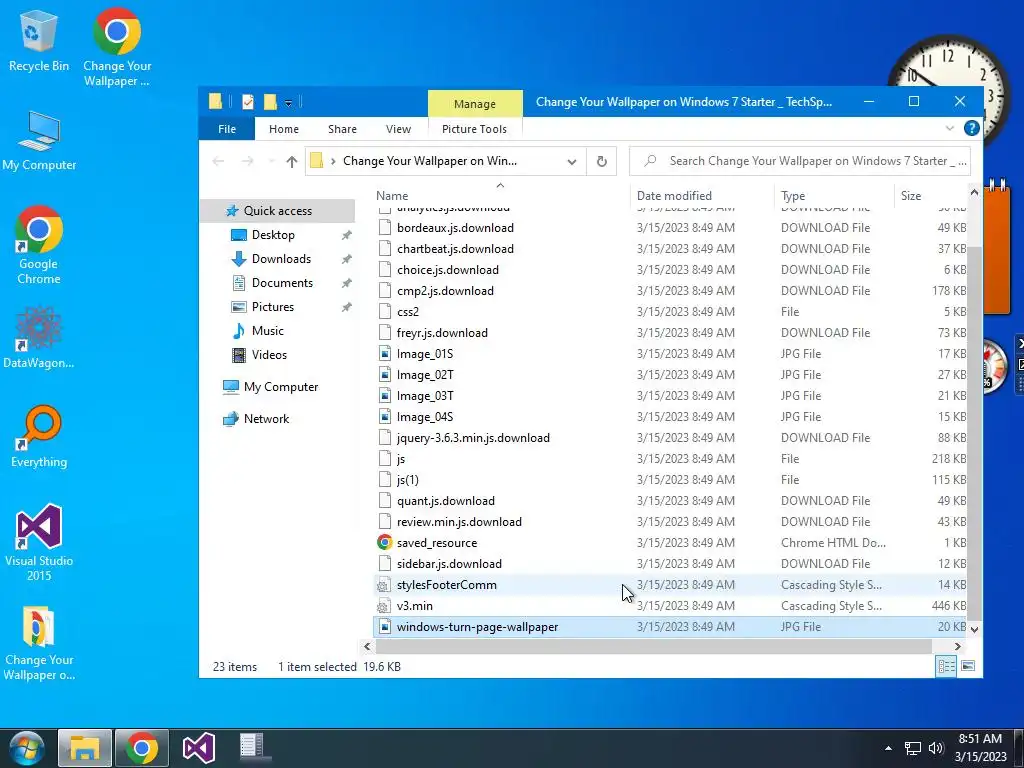Go to Music in navigation pane
This screenshot has height=768, width=1024.
[x=268, y=330]
